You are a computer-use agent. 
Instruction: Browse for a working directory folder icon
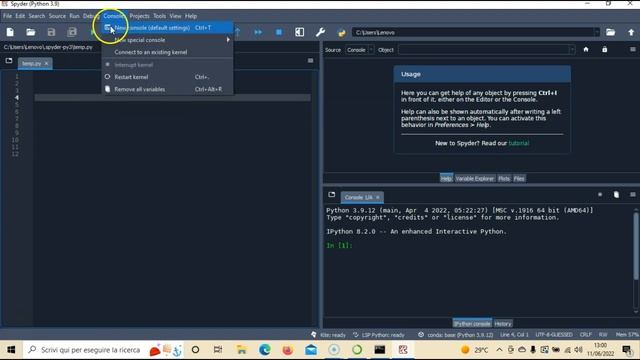coord(611,32)
